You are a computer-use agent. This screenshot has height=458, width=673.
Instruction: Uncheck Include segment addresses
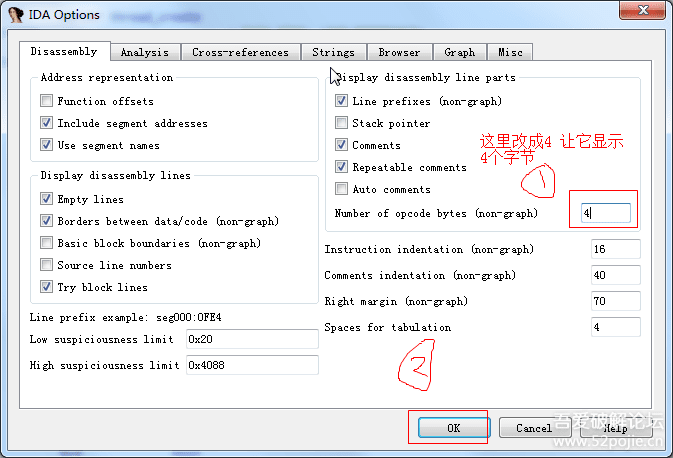click(x=46, y=123)
